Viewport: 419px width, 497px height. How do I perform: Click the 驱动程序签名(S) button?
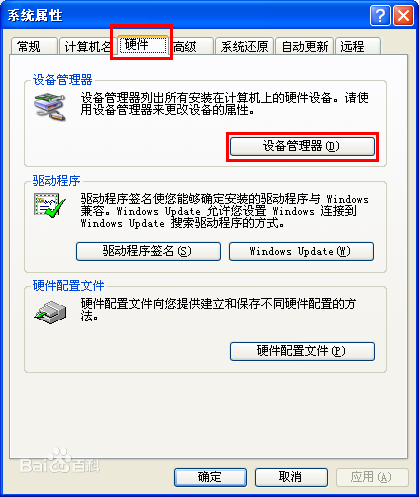tap(148, 251)
